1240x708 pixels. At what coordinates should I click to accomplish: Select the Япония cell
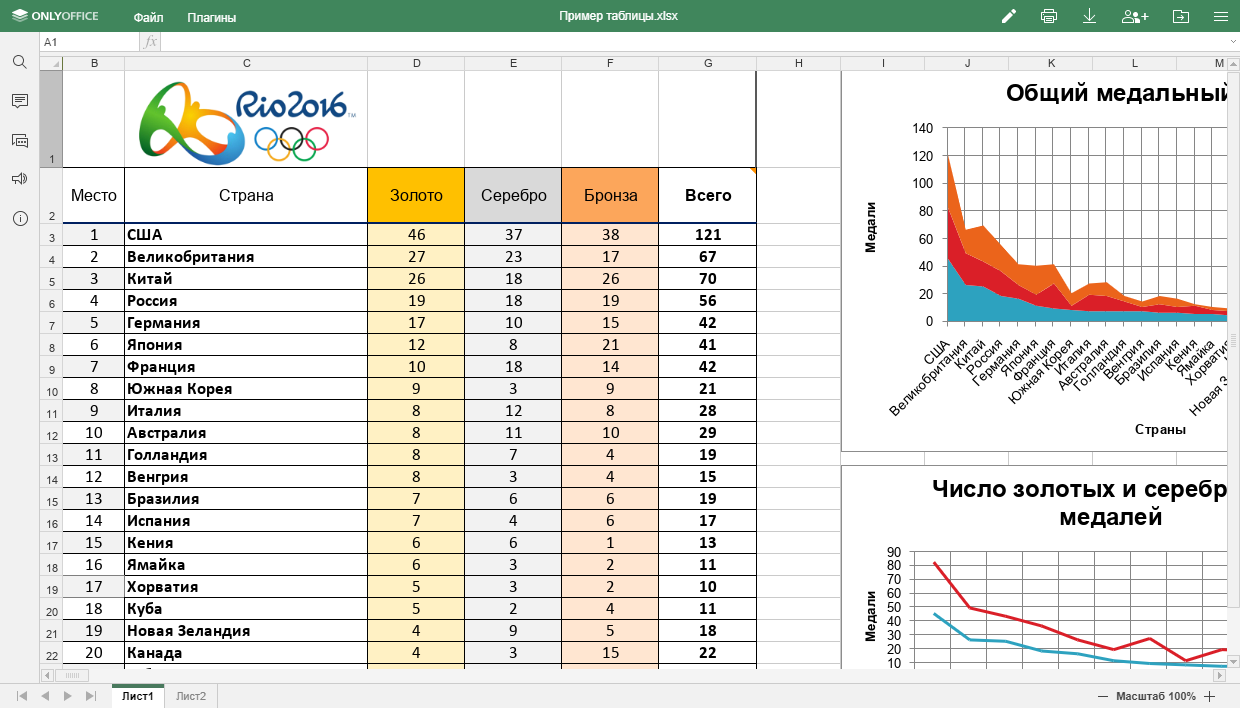coord(246,345)
